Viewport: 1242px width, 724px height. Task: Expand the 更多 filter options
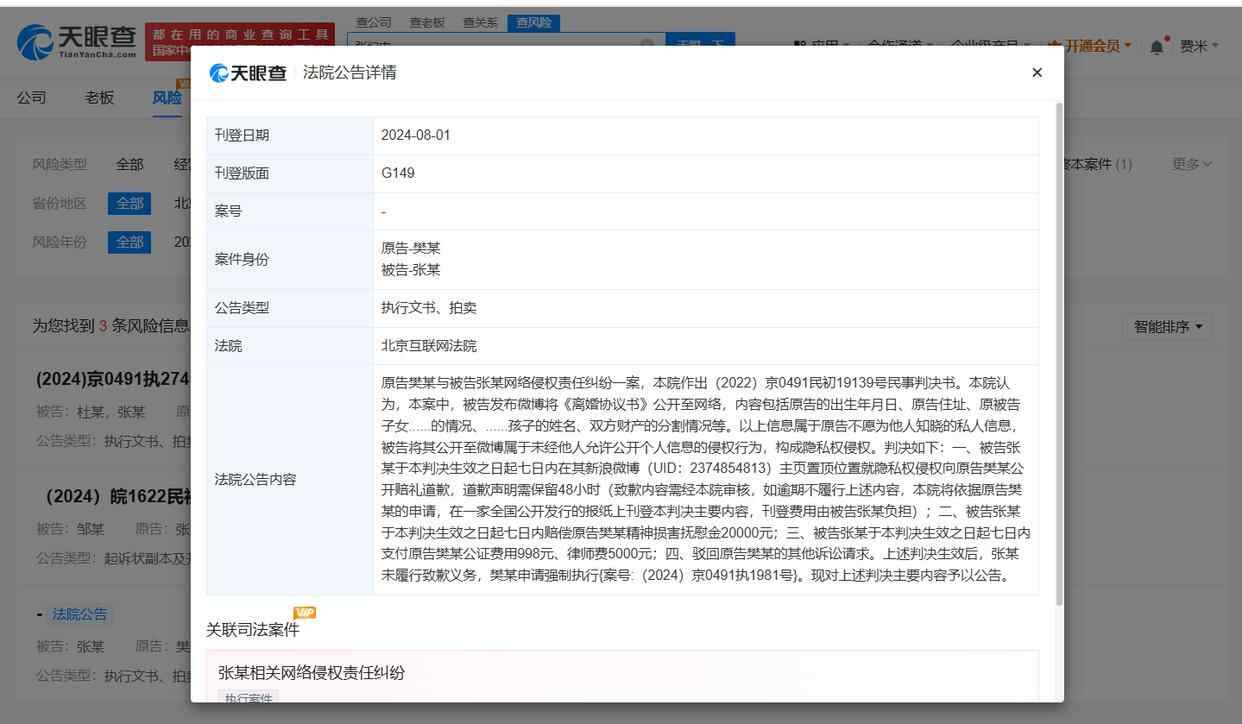click(1192, 164)
